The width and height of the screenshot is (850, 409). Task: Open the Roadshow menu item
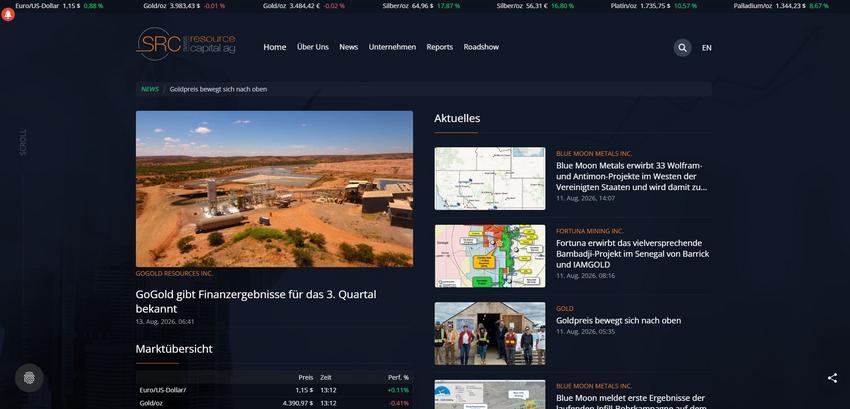coord(481,47)
